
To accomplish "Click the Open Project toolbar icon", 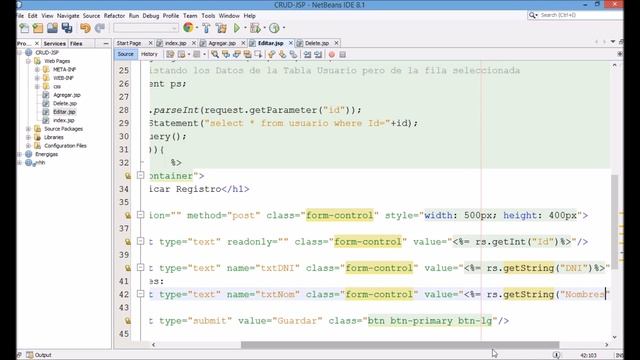I will (x=52, y=28).
